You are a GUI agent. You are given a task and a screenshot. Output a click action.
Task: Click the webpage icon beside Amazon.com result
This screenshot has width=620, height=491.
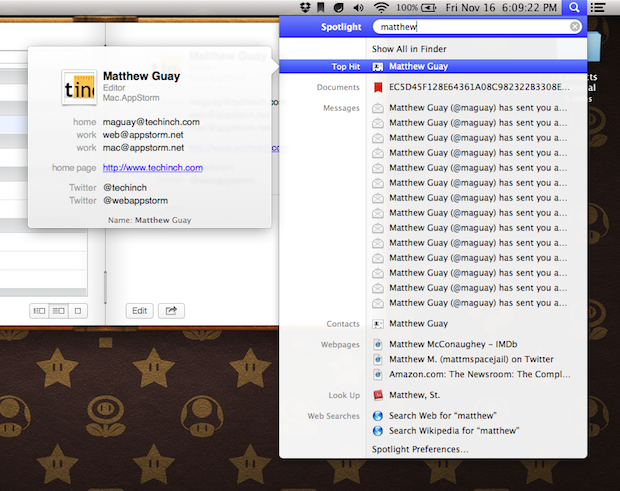tap(378, 374)
